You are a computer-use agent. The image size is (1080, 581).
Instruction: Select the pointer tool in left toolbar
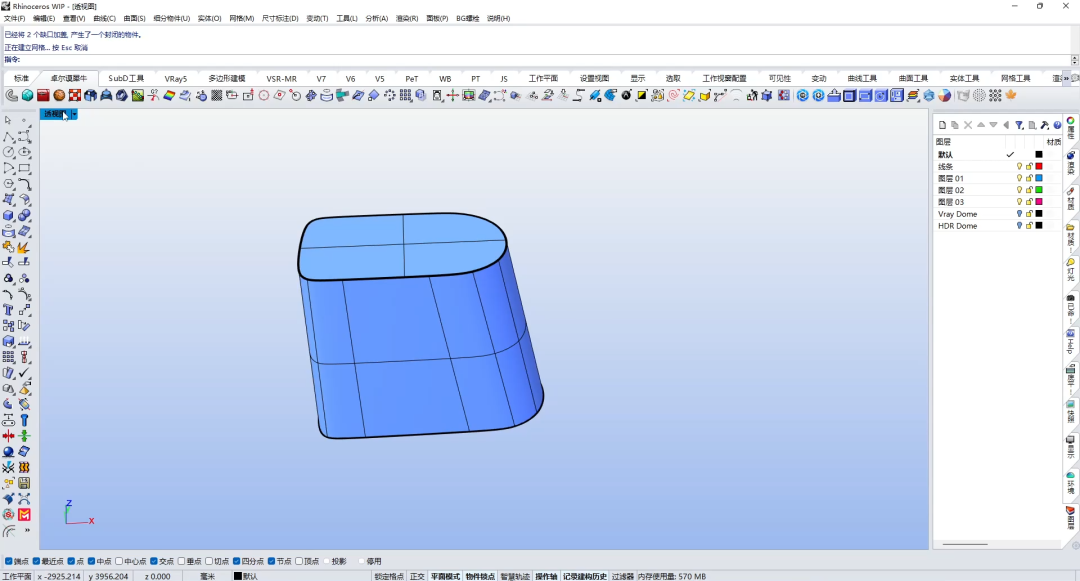pyautogui.click(x=8, y=120)
